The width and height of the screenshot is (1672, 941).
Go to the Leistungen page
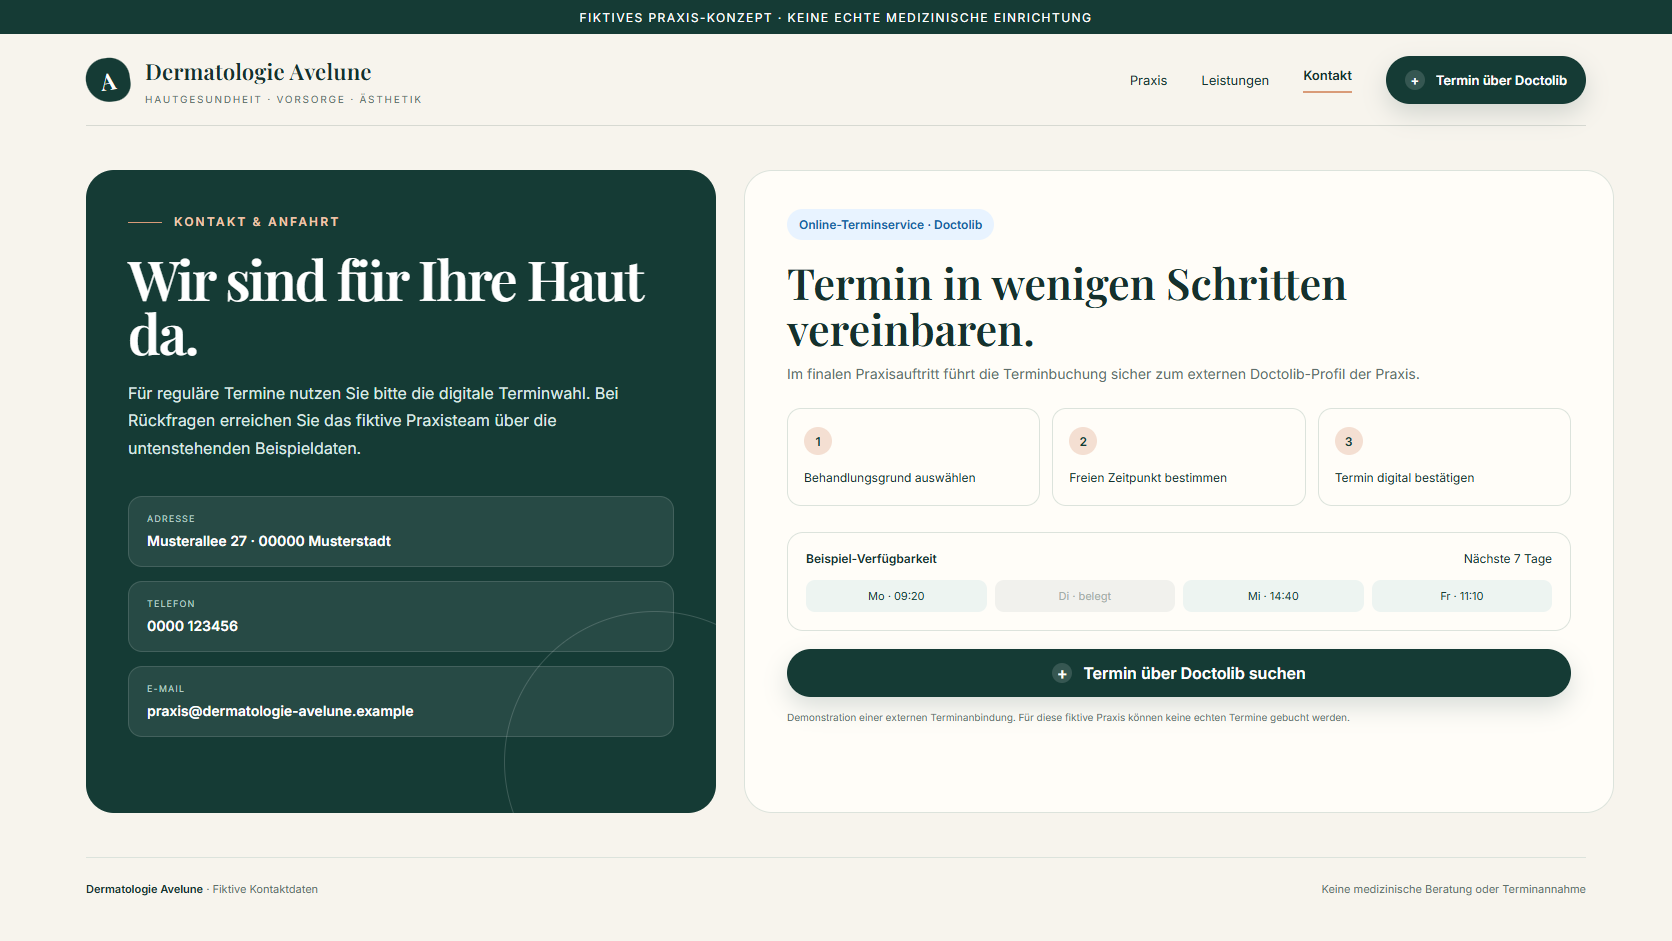point(1235,80)
